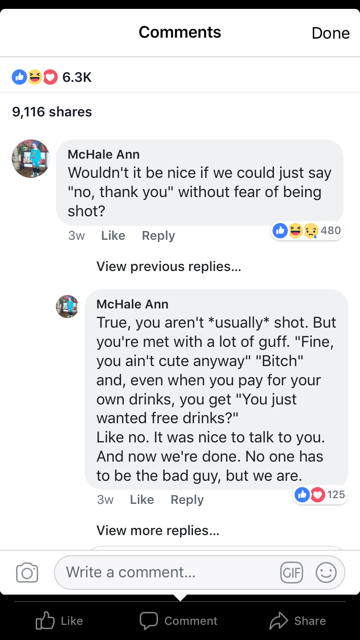View the 480 reactions on first comment
360x640 pixels.
[307, 231]
